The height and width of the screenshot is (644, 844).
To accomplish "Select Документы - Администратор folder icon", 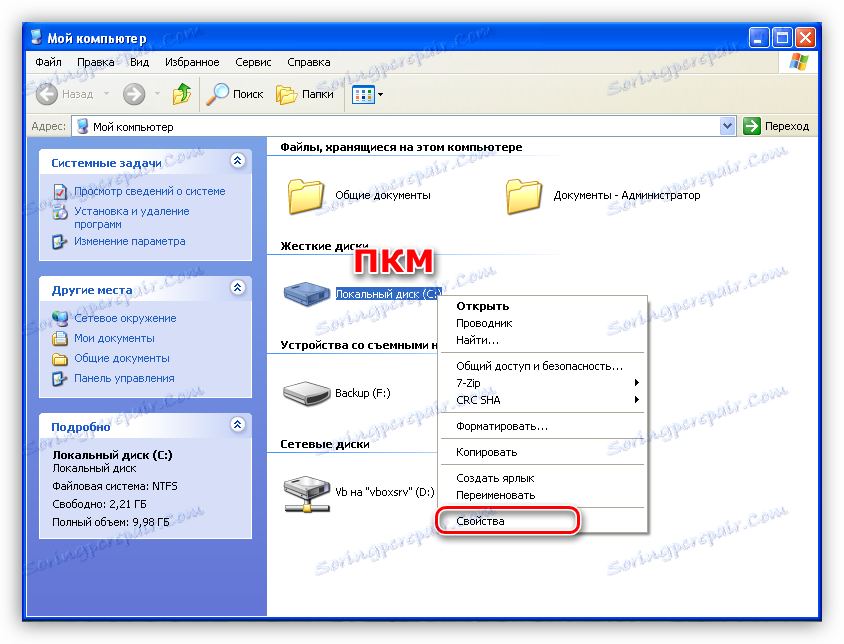I will tap(523, 196).
